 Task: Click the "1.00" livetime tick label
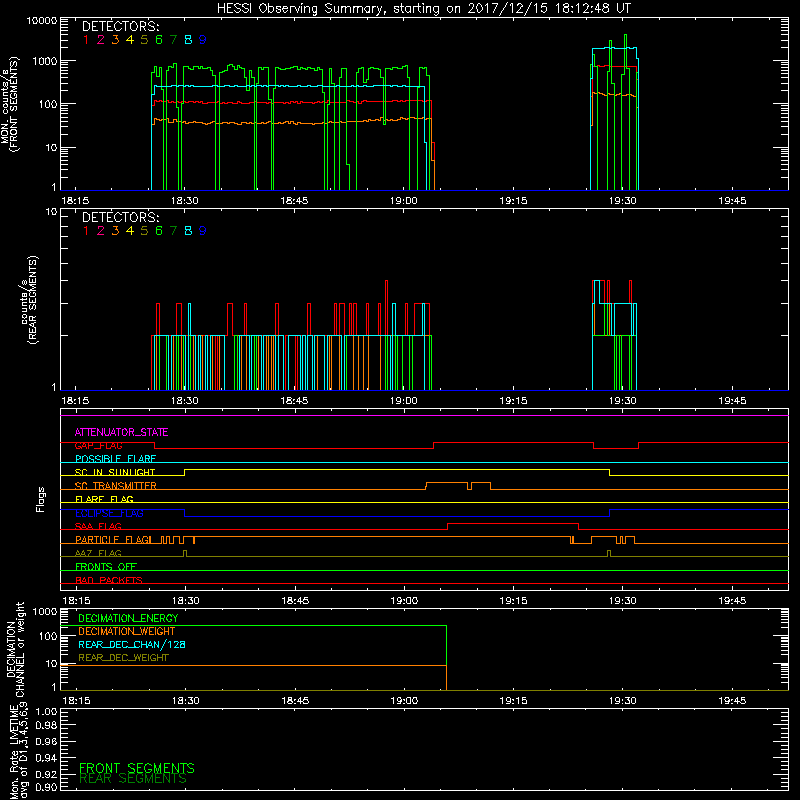[46, 712]
